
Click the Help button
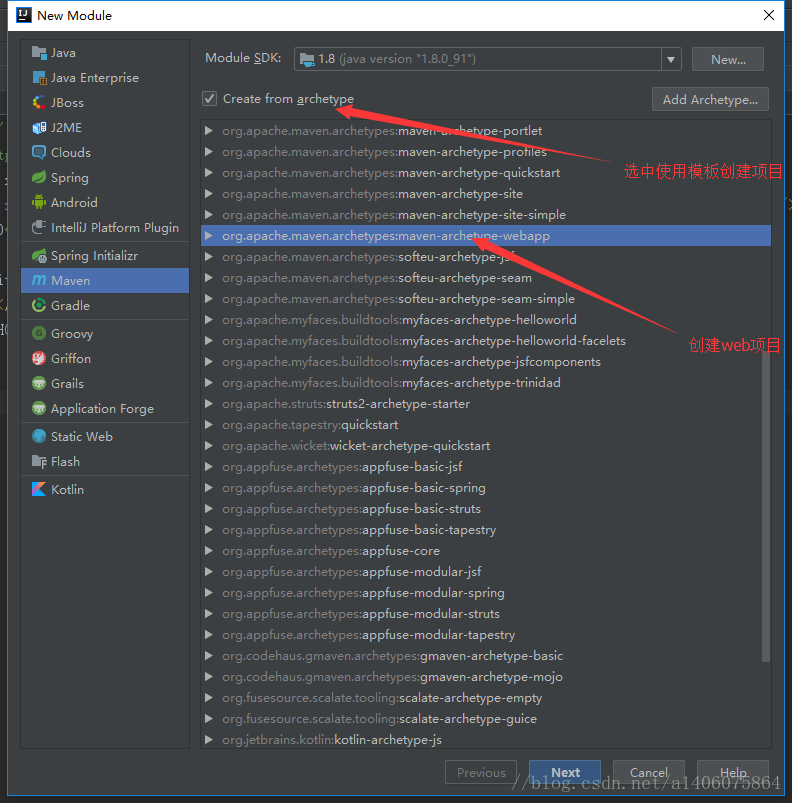pyautogui.click(x=733, y=772)
